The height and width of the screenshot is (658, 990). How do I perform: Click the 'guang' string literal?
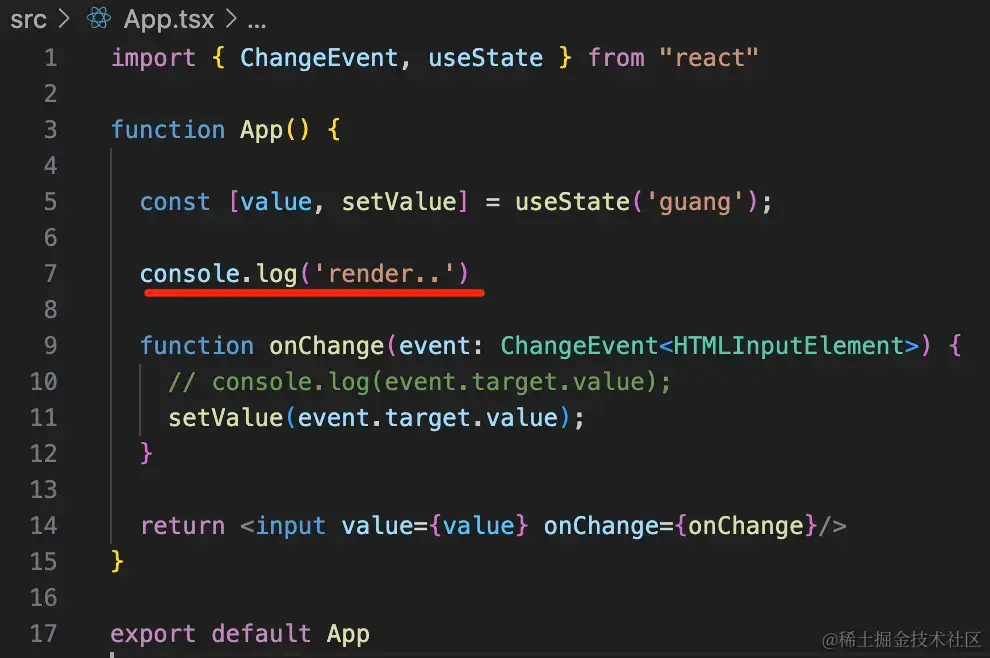pos(695,202)
